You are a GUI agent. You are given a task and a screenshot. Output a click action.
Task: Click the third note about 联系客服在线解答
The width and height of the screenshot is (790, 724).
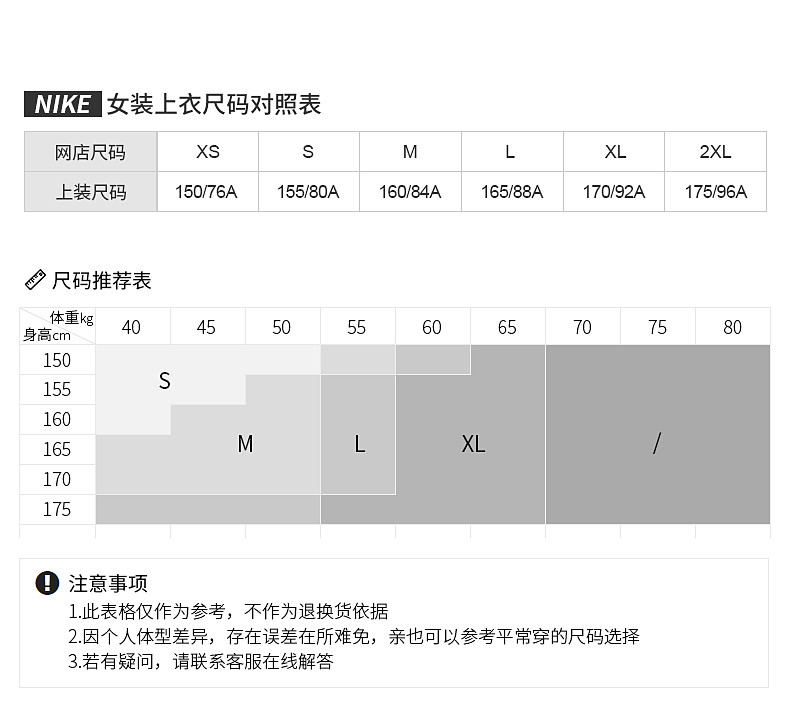point(200,662)
